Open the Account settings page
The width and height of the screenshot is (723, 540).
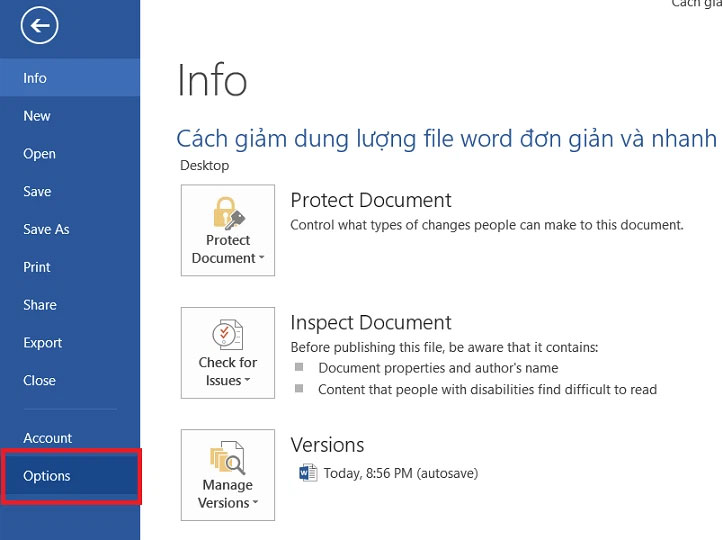48,438
